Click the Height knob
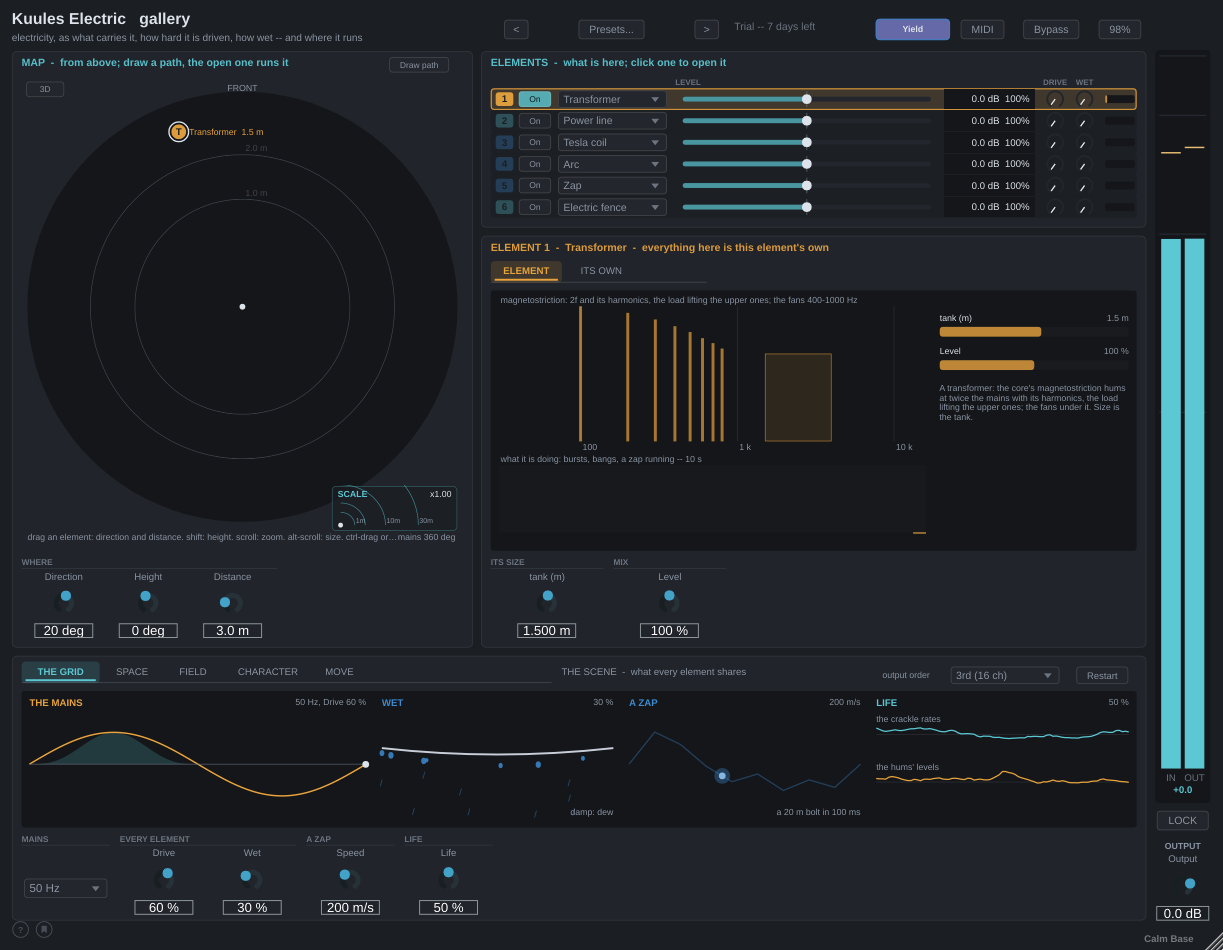The height and width of the screenshot is (950, 1223). click(148, 601)
